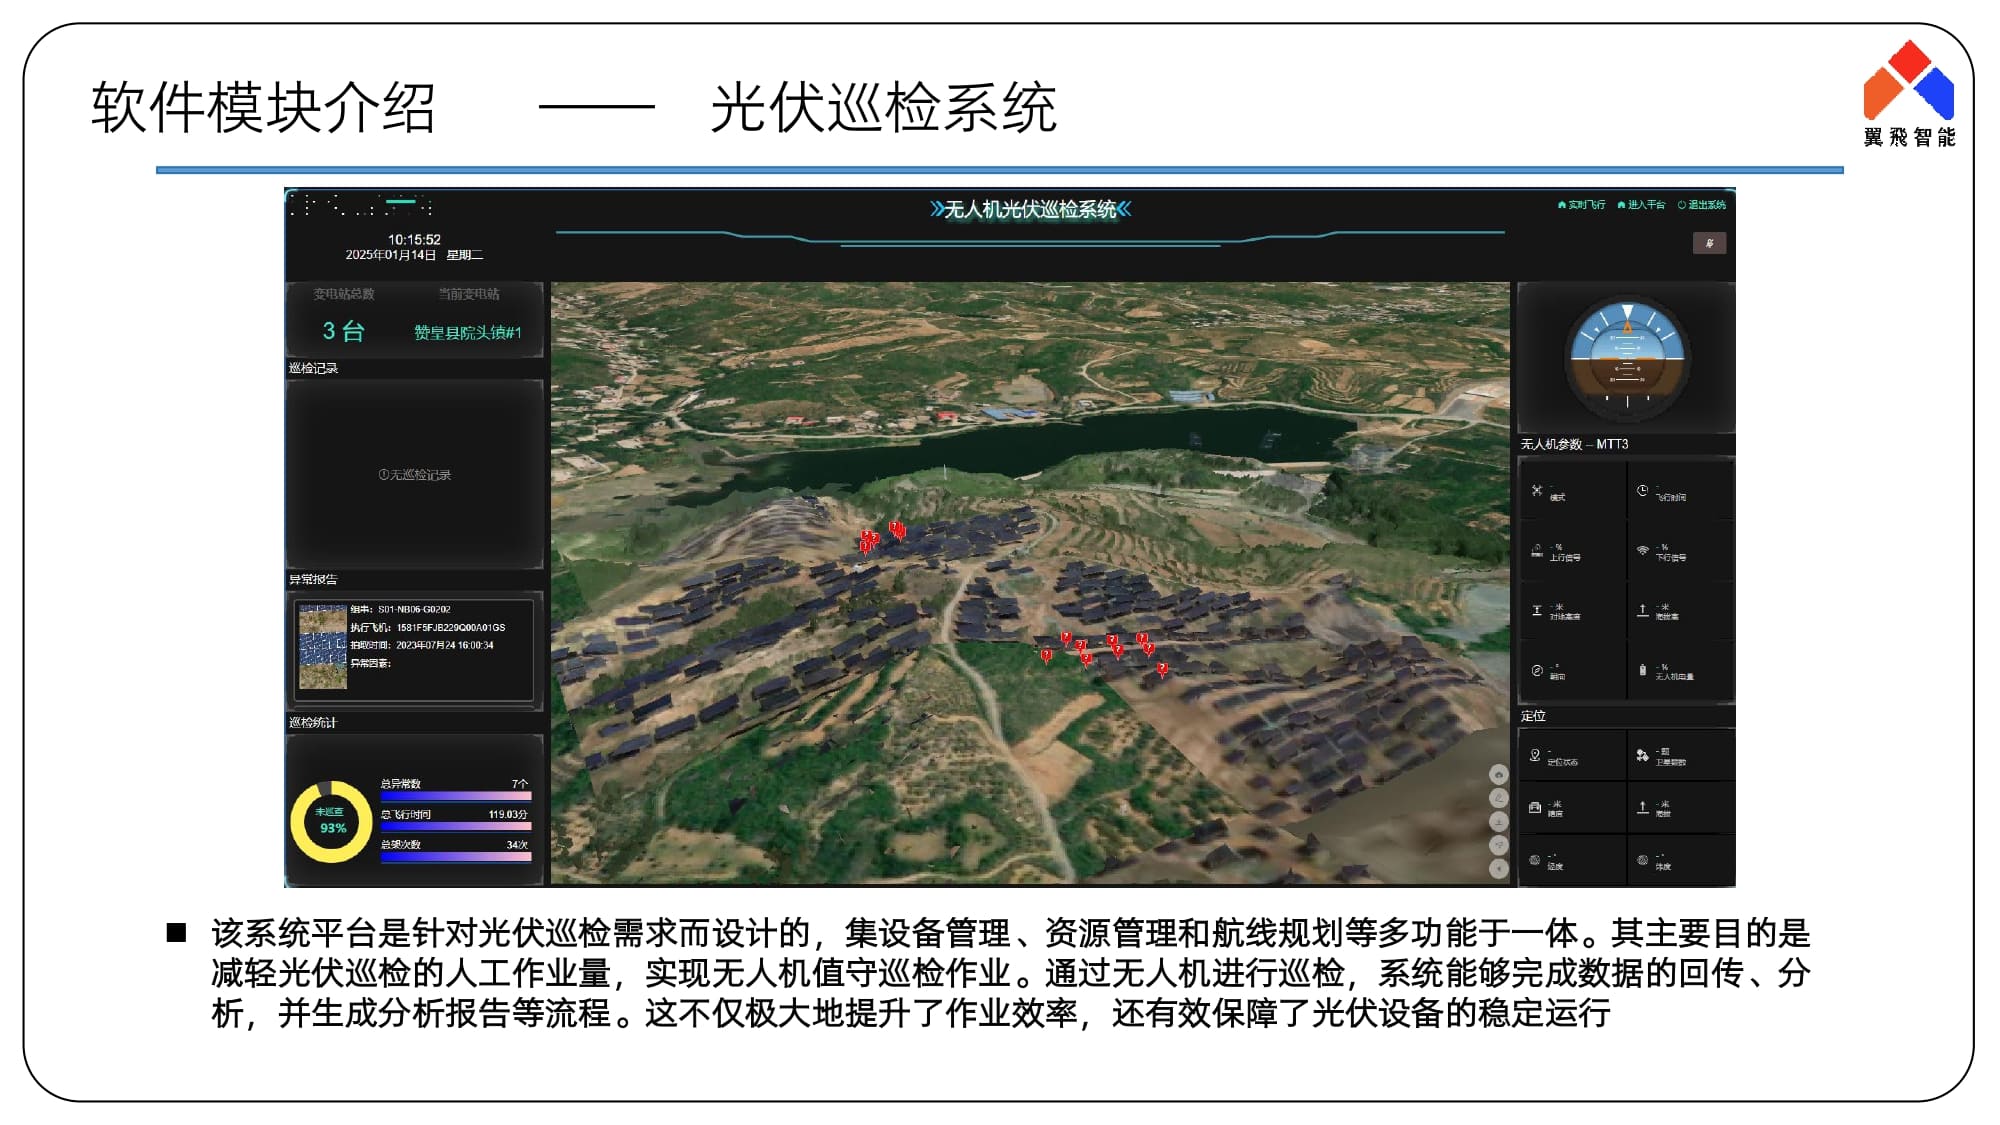The width and height of the screenshot is (2000, 1125).
Task: Click the positioning status pin icon
Action: 1535,755
